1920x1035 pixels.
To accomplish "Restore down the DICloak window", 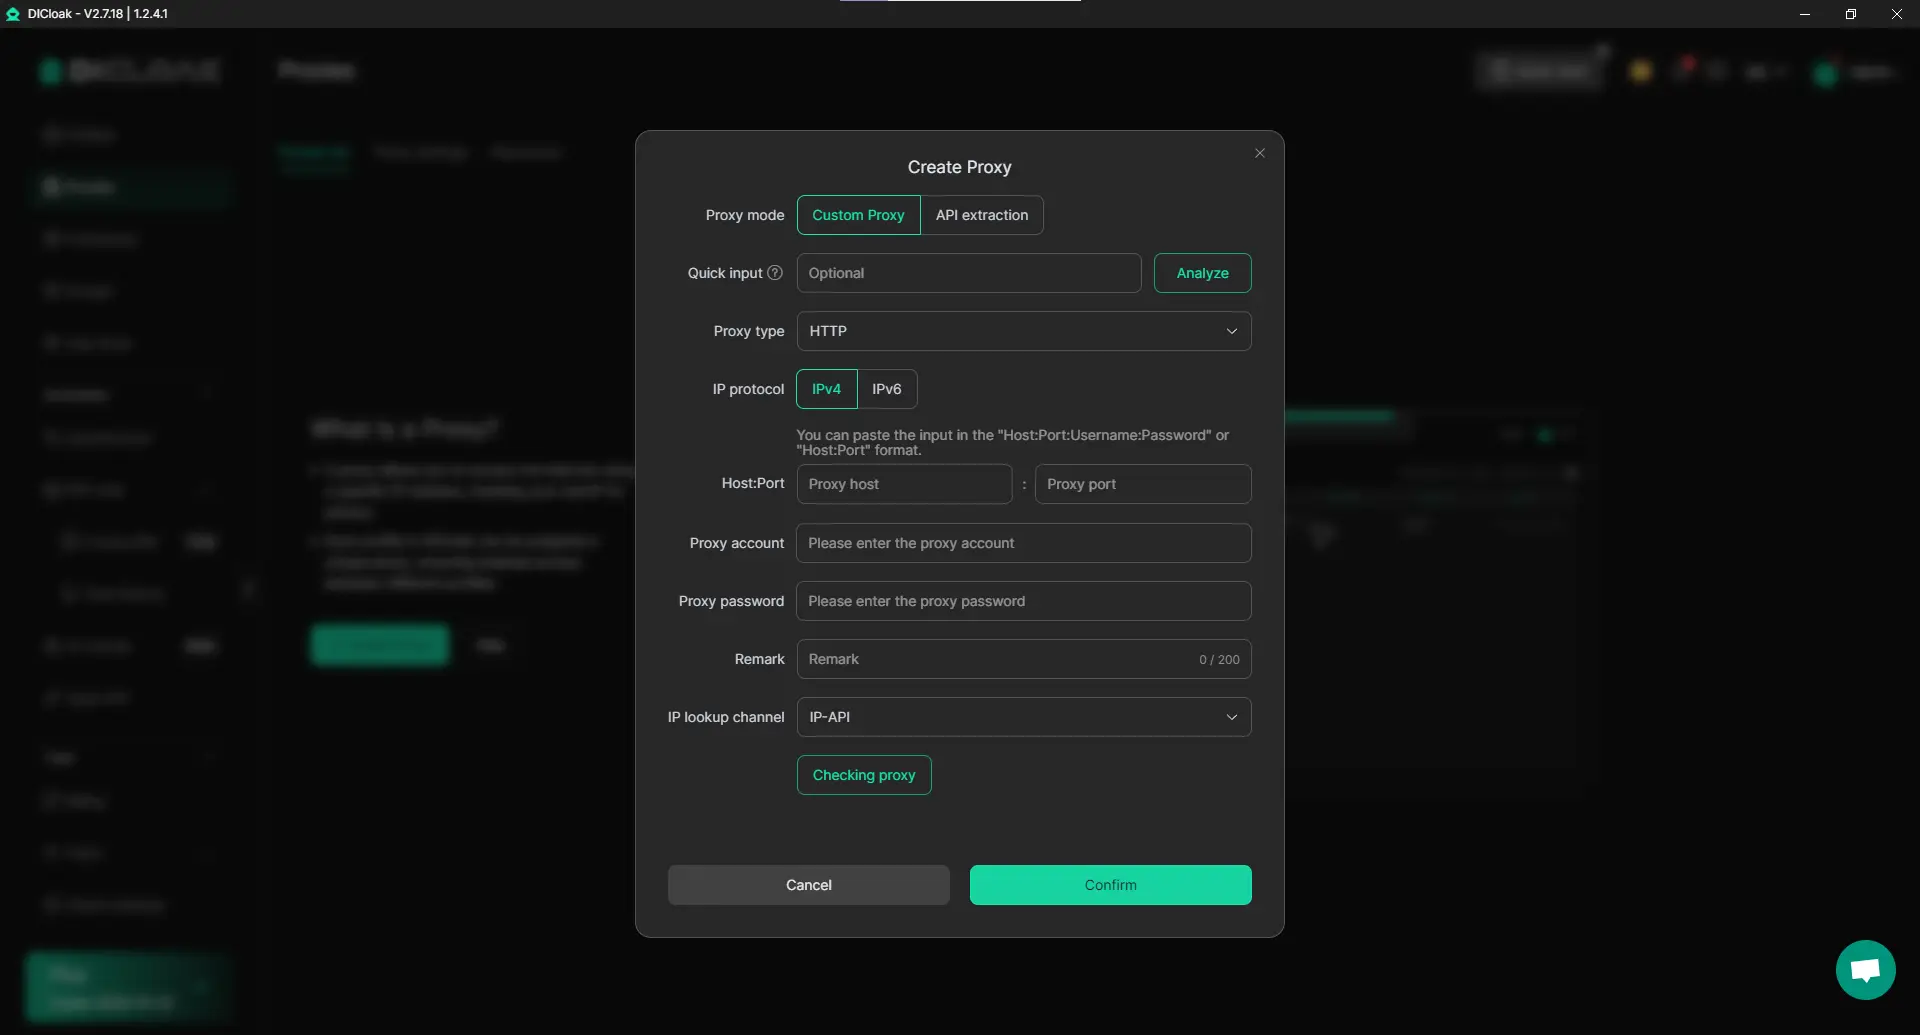I will pos(1850,14).
